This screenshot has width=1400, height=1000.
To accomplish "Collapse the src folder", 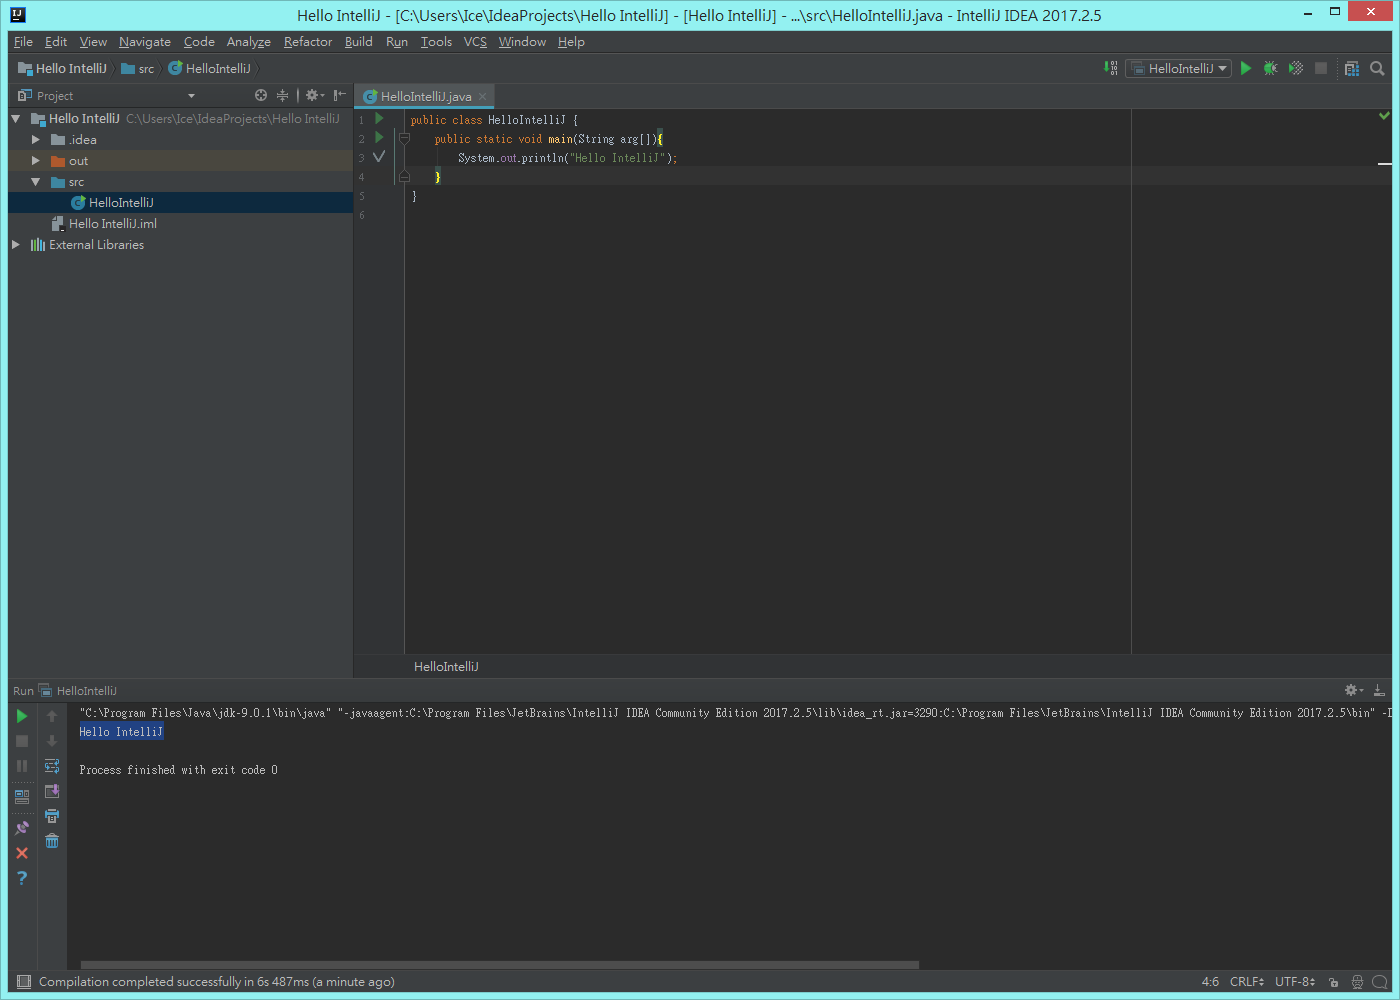I will pos(36,182).
